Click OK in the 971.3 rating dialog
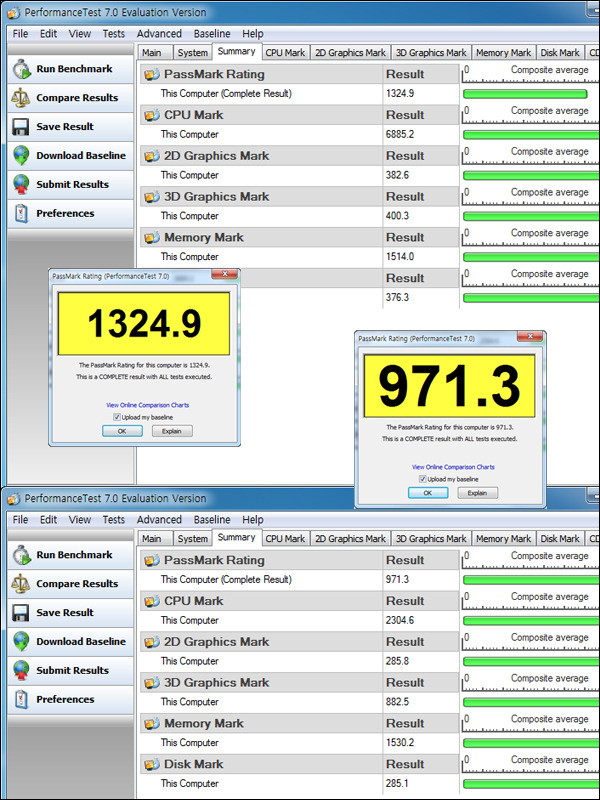 [x=428, y=493]
